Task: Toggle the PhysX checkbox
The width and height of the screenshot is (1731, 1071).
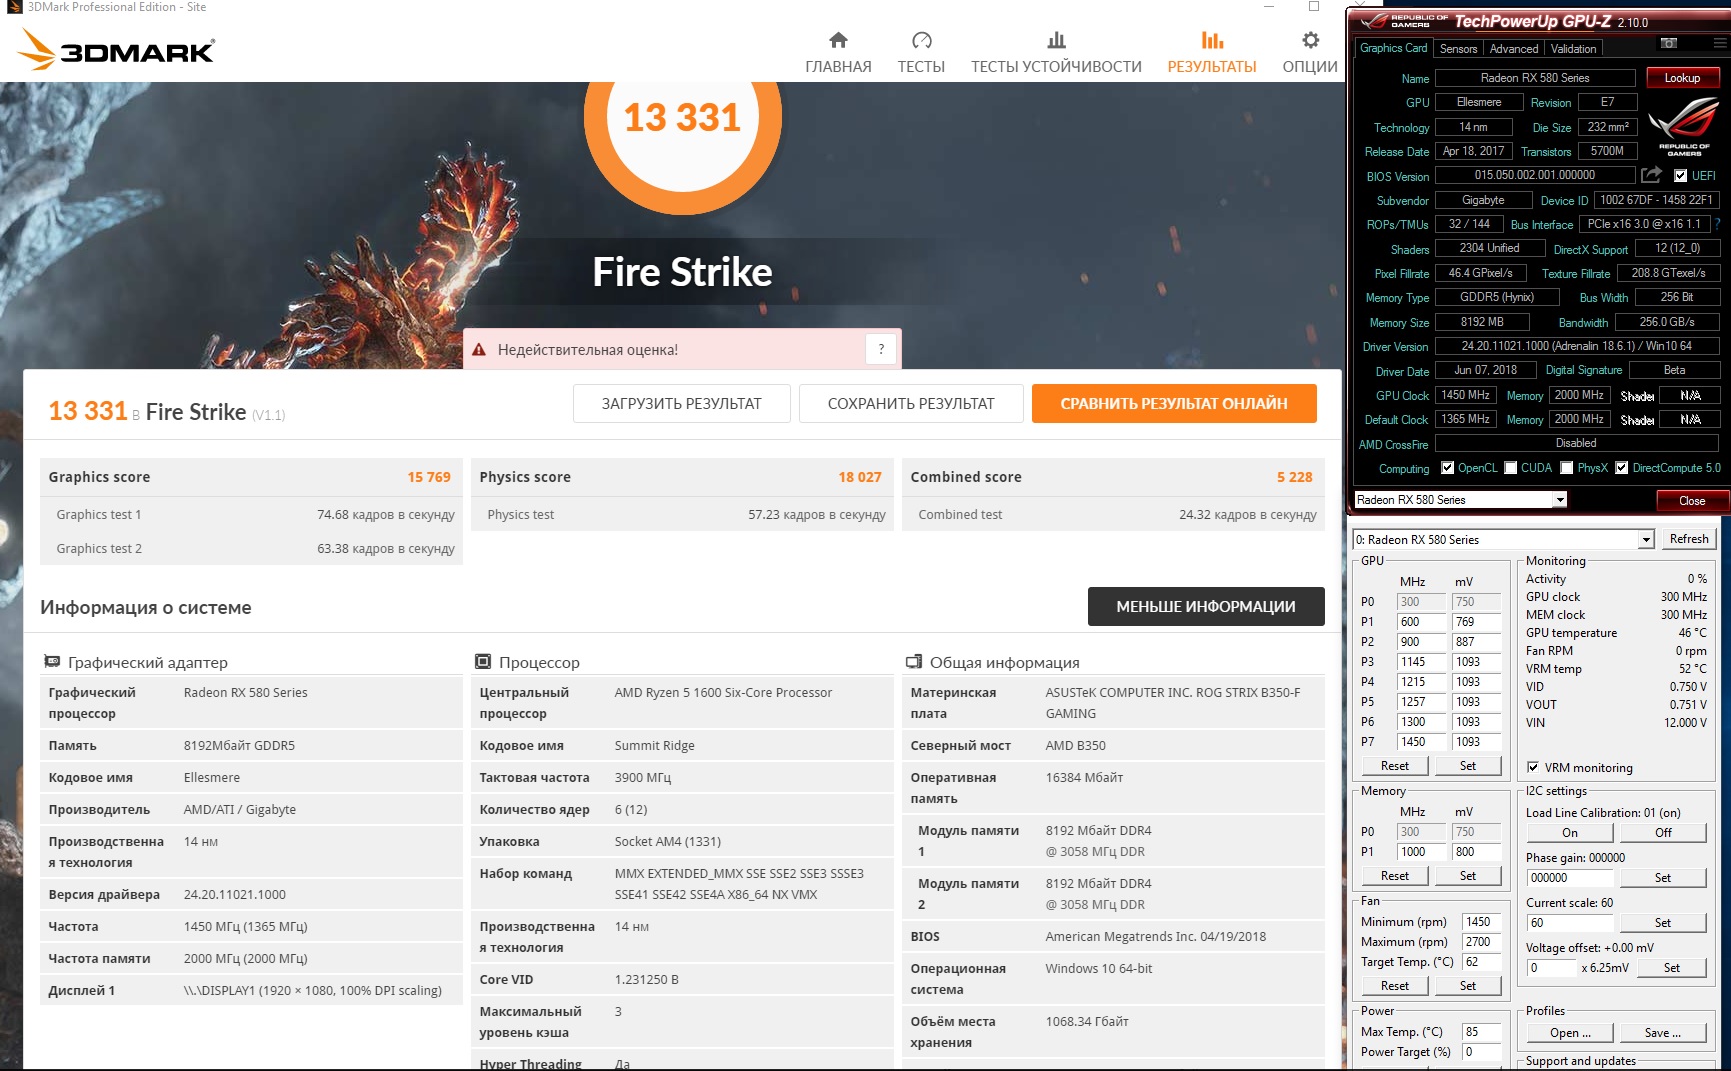Action: click(1567, 468)
